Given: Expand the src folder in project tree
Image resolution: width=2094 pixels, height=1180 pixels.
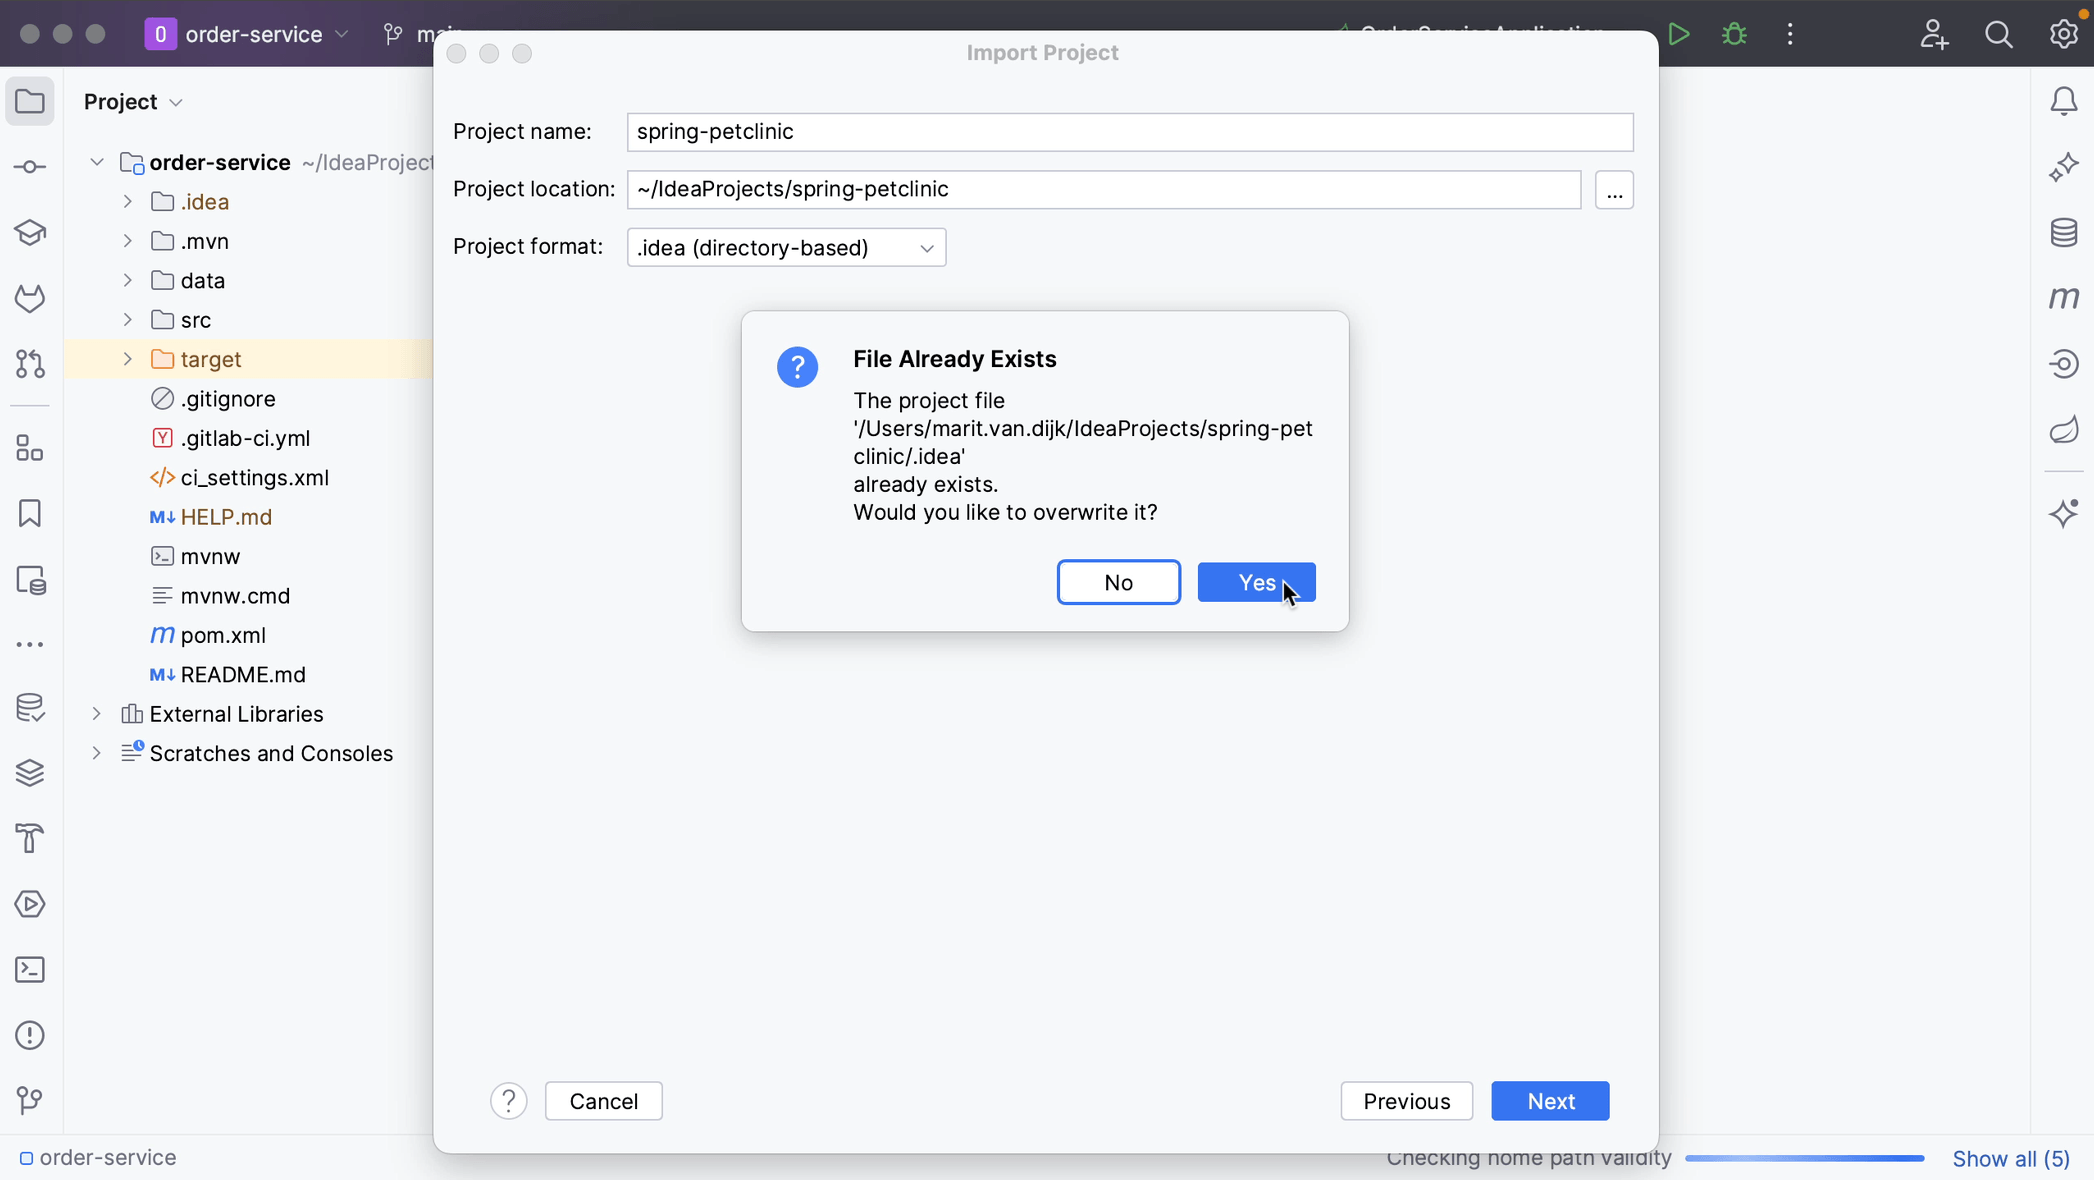Looking at the screenshot, I should pos(127,319).
